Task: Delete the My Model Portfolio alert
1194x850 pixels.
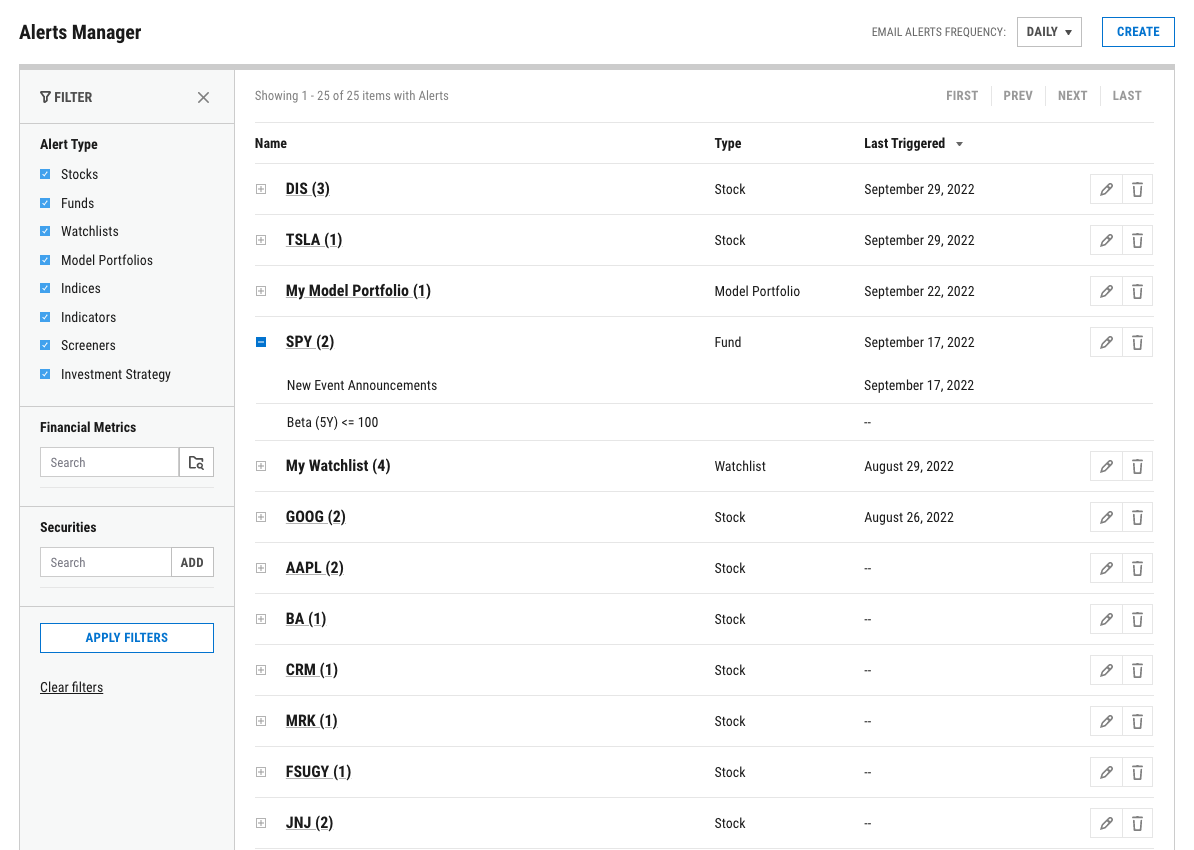Action: coord(1137,292)
